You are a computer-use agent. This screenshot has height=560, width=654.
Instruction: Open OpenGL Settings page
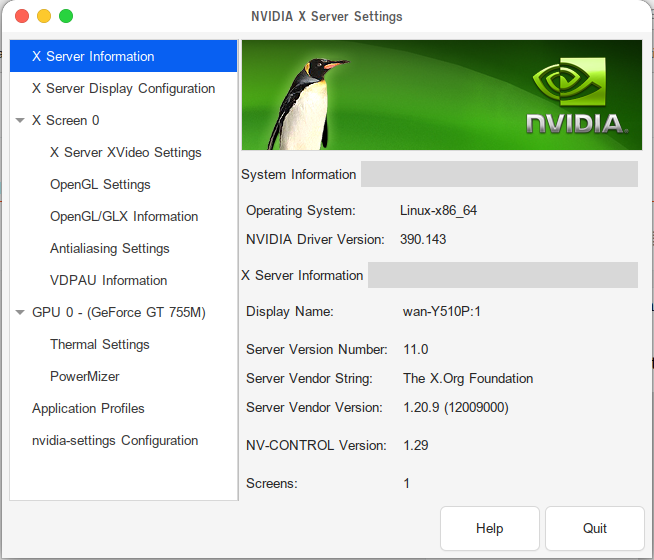[x=100, y=184]
